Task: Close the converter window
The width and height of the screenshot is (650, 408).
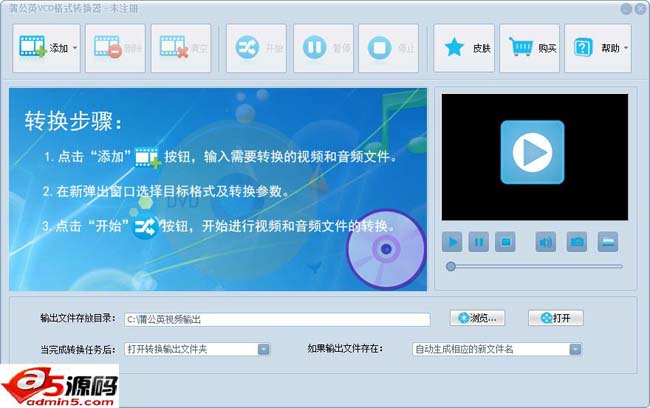Action: click(x=640, y=9)
